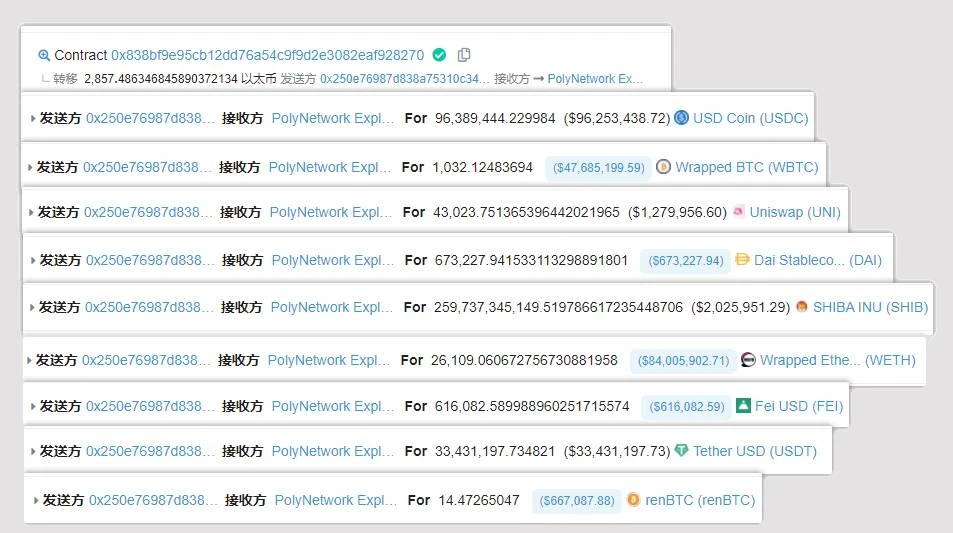The image size is (953, 533).
Task: Open PolyNetwork Expl... recipient in WBTC row
Action: pos(330,167)
